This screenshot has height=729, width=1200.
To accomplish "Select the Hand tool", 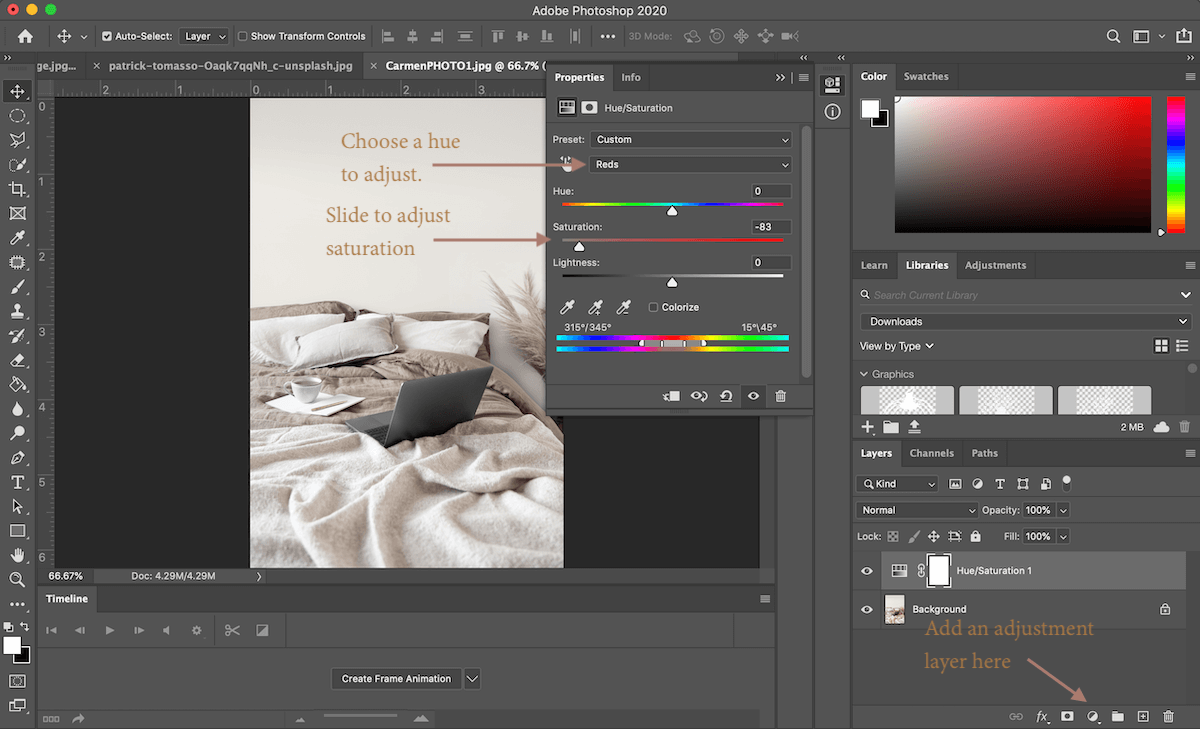I will (17, 555).
